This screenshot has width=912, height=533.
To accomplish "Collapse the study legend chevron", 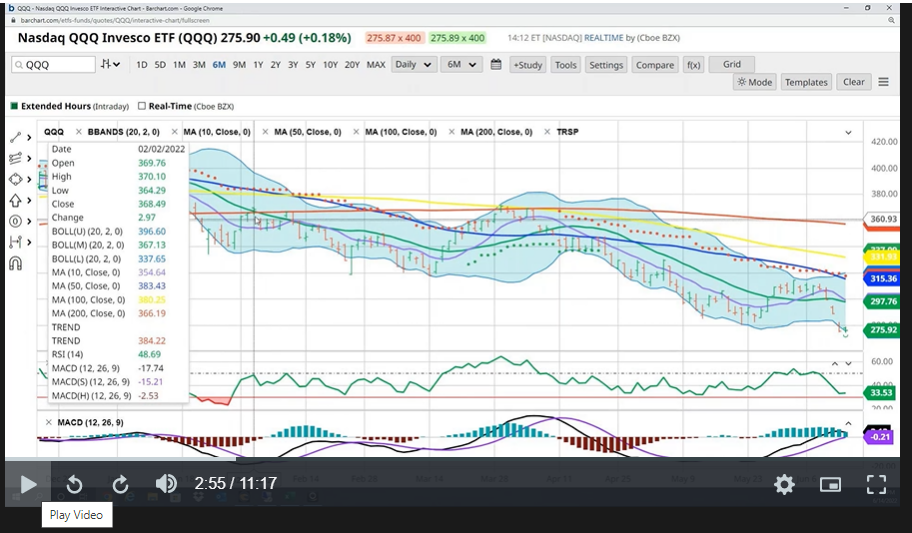I will (x=849, y=133).
